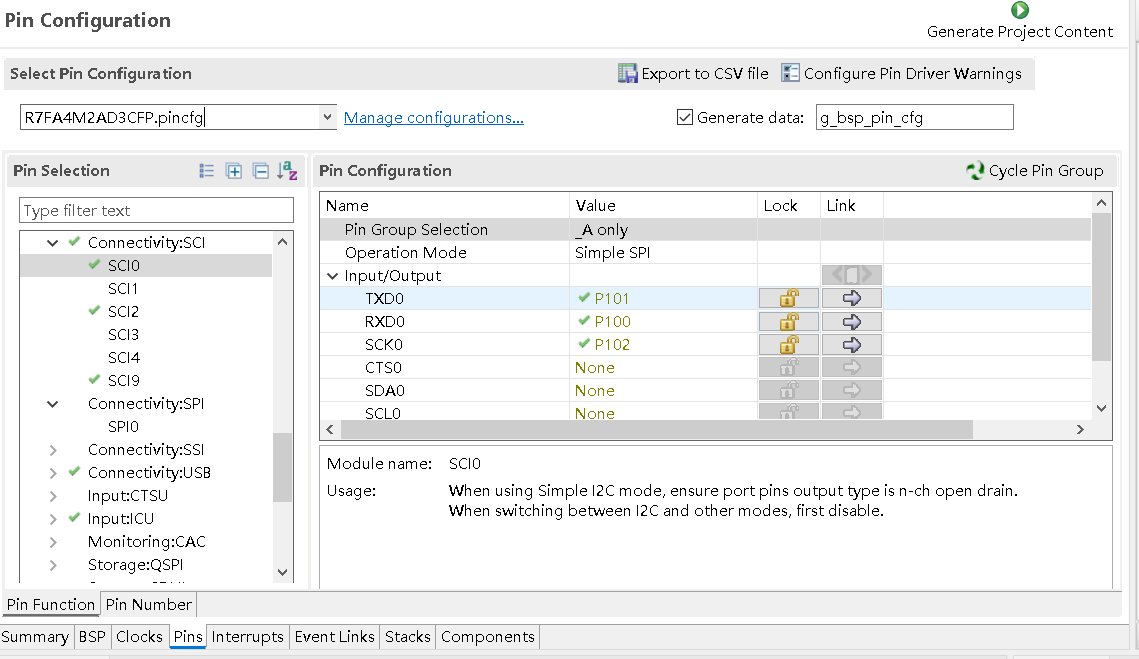Screen dimensions: 1139x659
Task: Click the link arrow for SCK0
Action: tap(852, 344)
